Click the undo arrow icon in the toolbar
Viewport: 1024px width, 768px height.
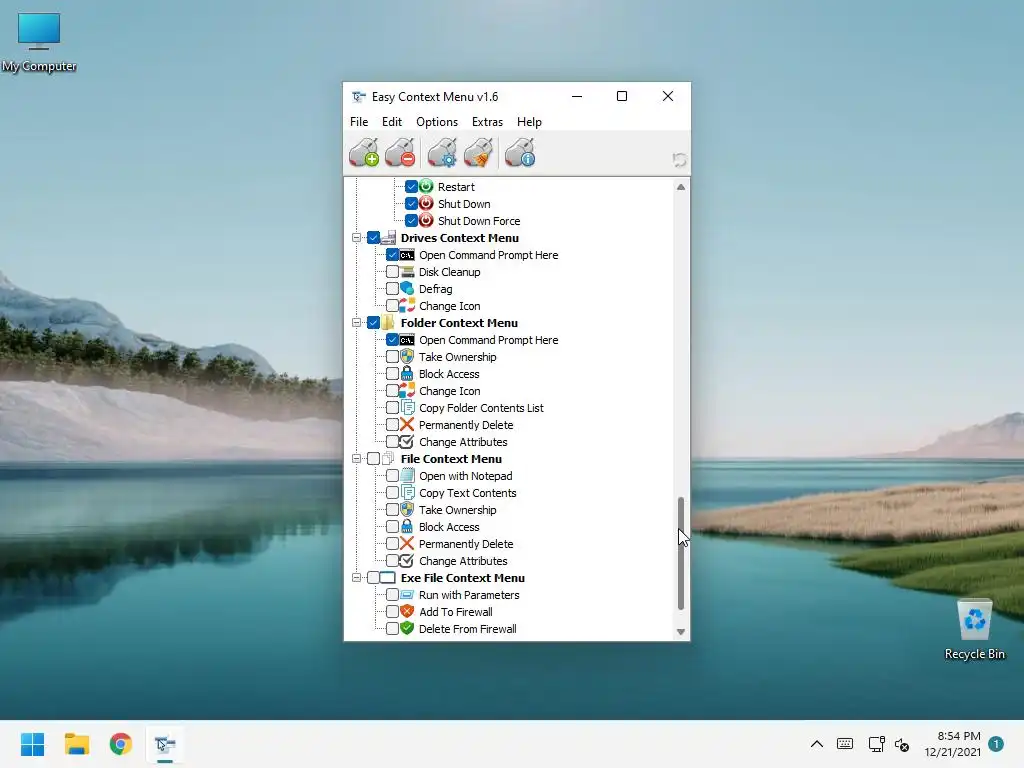click(x=679, y=159)
